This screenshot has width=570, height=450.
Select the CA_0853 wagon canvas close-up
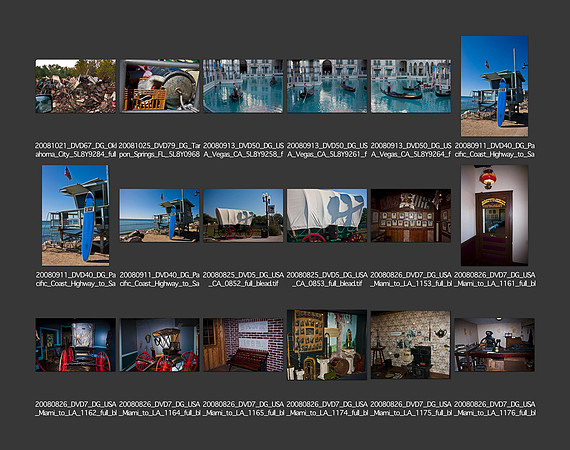point(327,216)
